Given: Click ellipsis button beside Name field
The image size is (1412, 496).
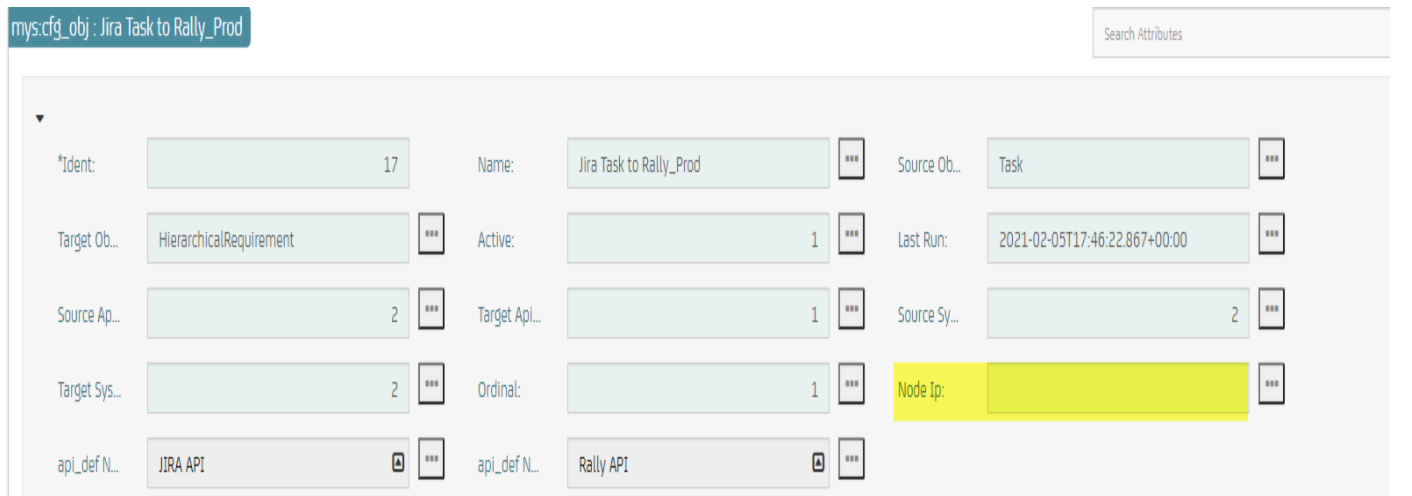Looking at the screenshot, I should (x=851, y=160).
